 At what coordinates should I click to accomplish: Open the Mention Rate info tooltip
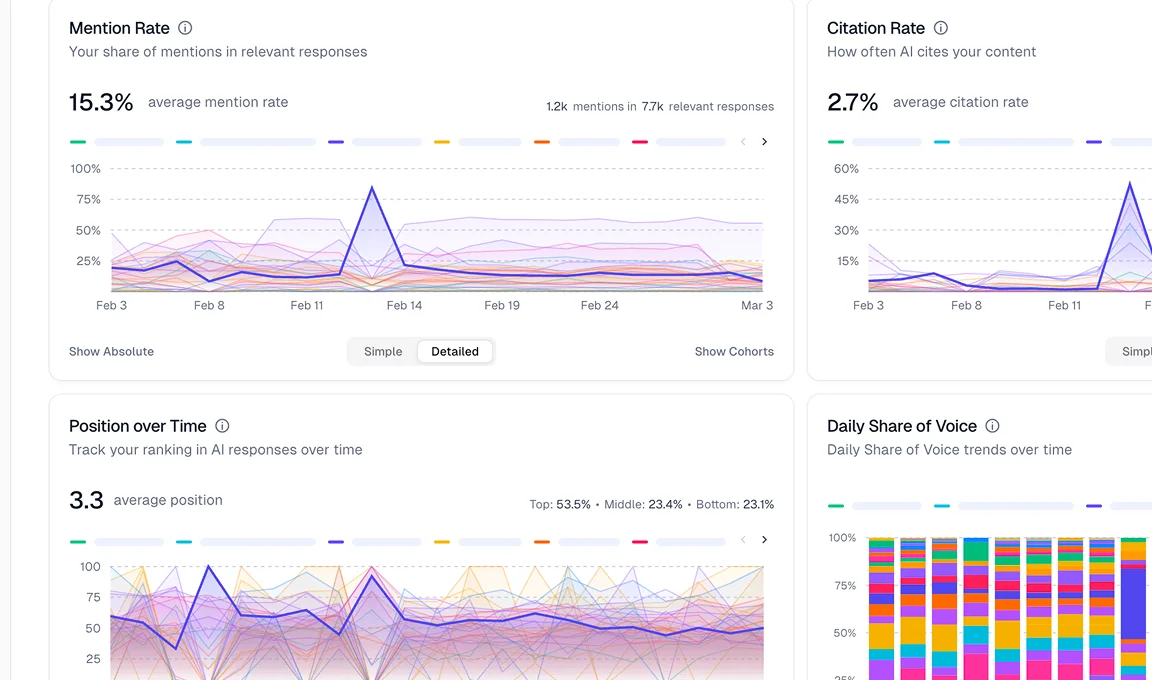(x=186, y=27)
